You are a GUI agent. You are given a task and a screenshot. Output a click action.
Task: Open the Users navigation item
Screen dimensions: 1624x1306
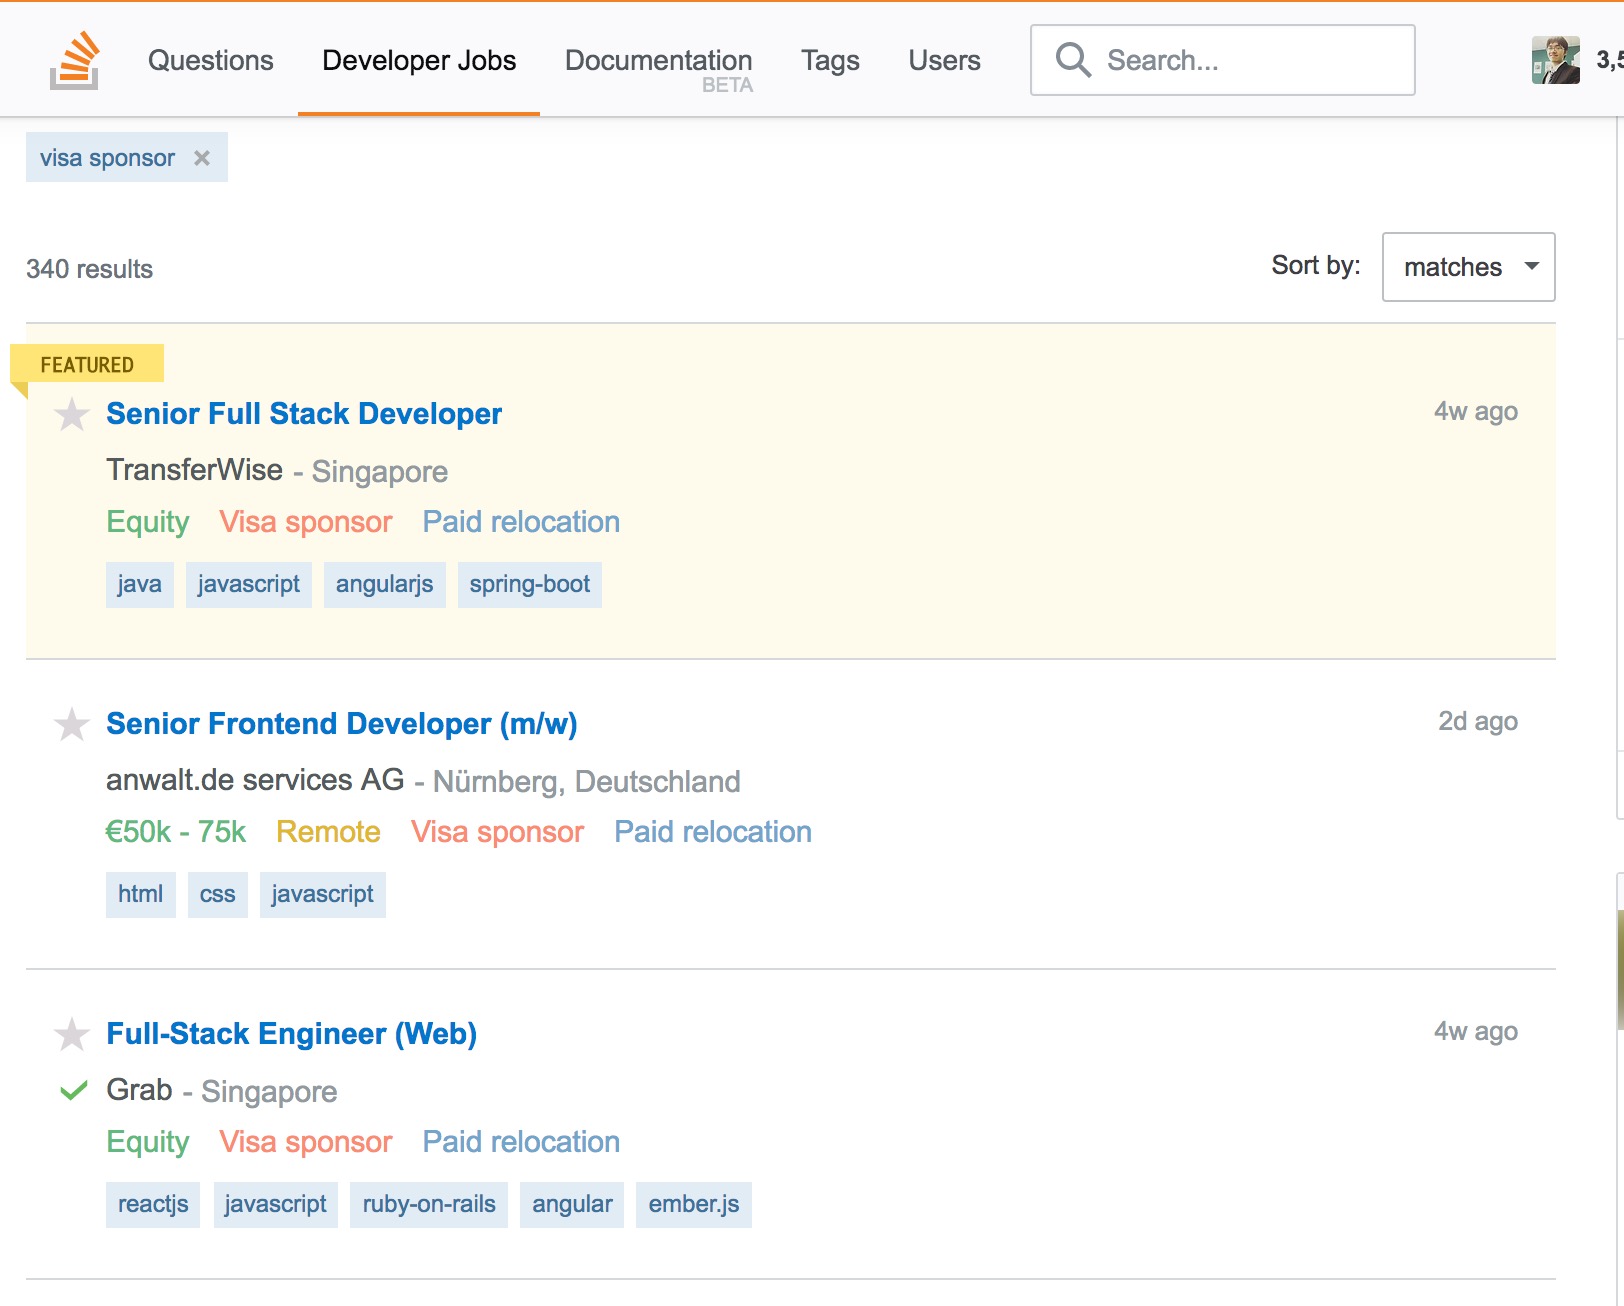point(943,61)
